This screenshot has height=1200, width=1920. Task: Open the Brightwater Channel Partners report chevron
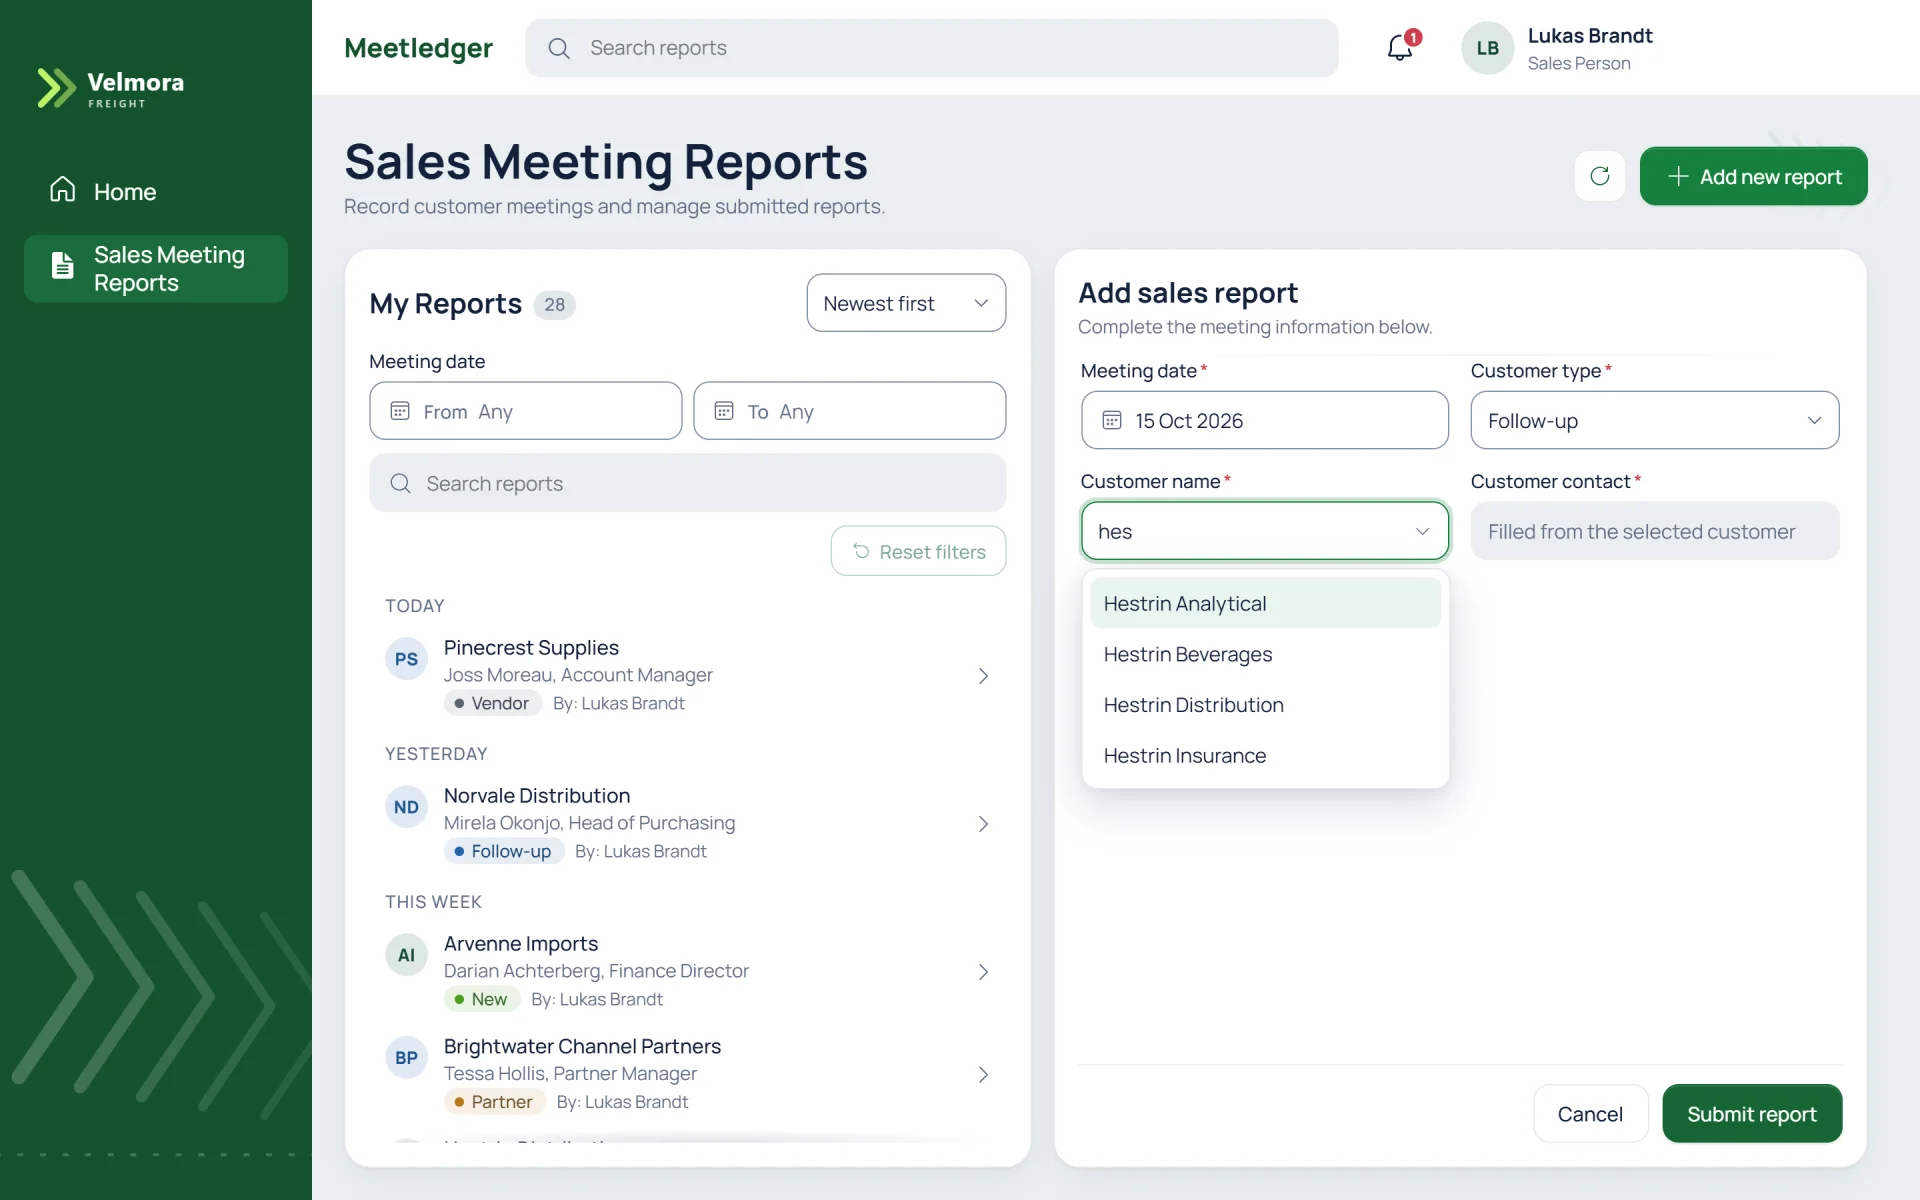pos(983,1075)
